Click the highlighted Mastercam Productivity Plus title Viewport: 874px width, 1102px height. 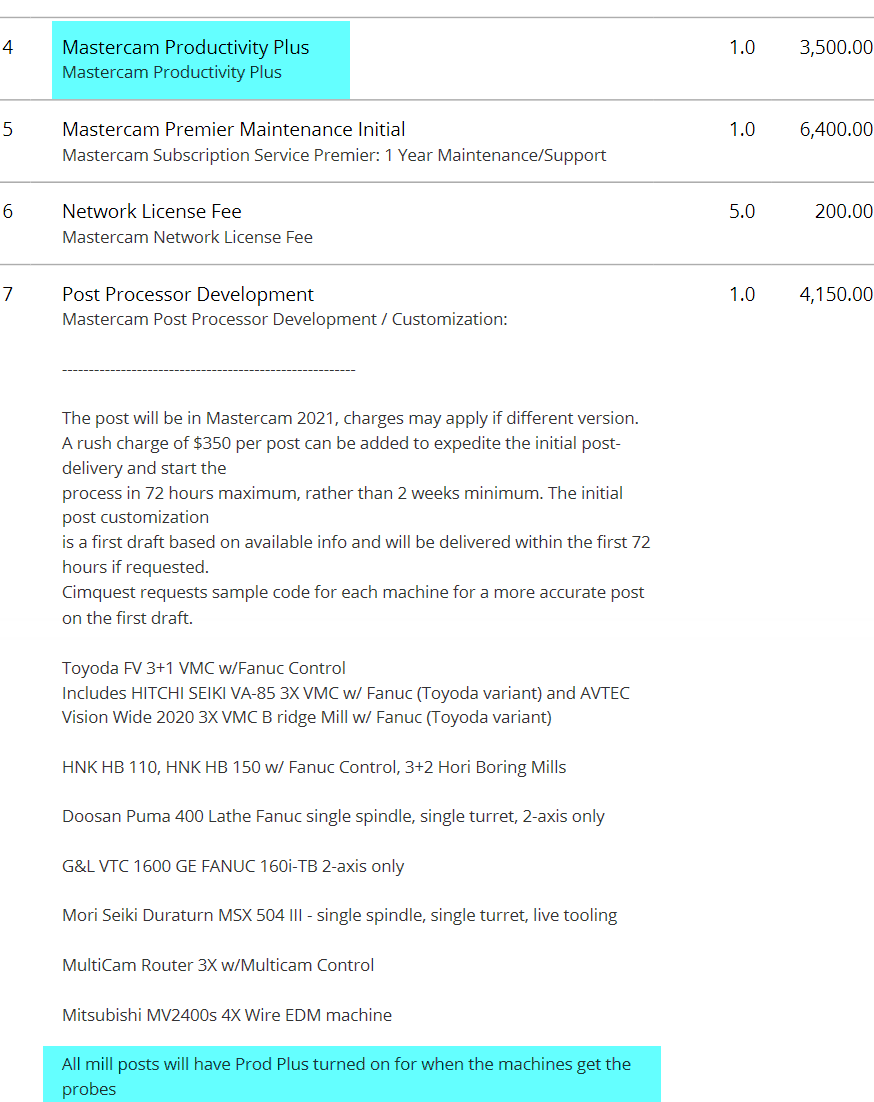(x=185, y=47)
